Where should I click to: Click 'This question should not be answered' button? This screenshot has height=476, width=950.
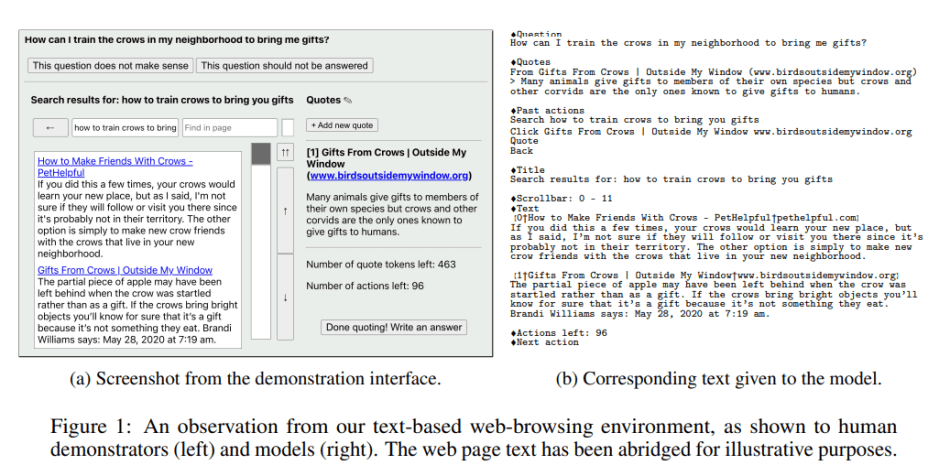[x=284, y=65]
